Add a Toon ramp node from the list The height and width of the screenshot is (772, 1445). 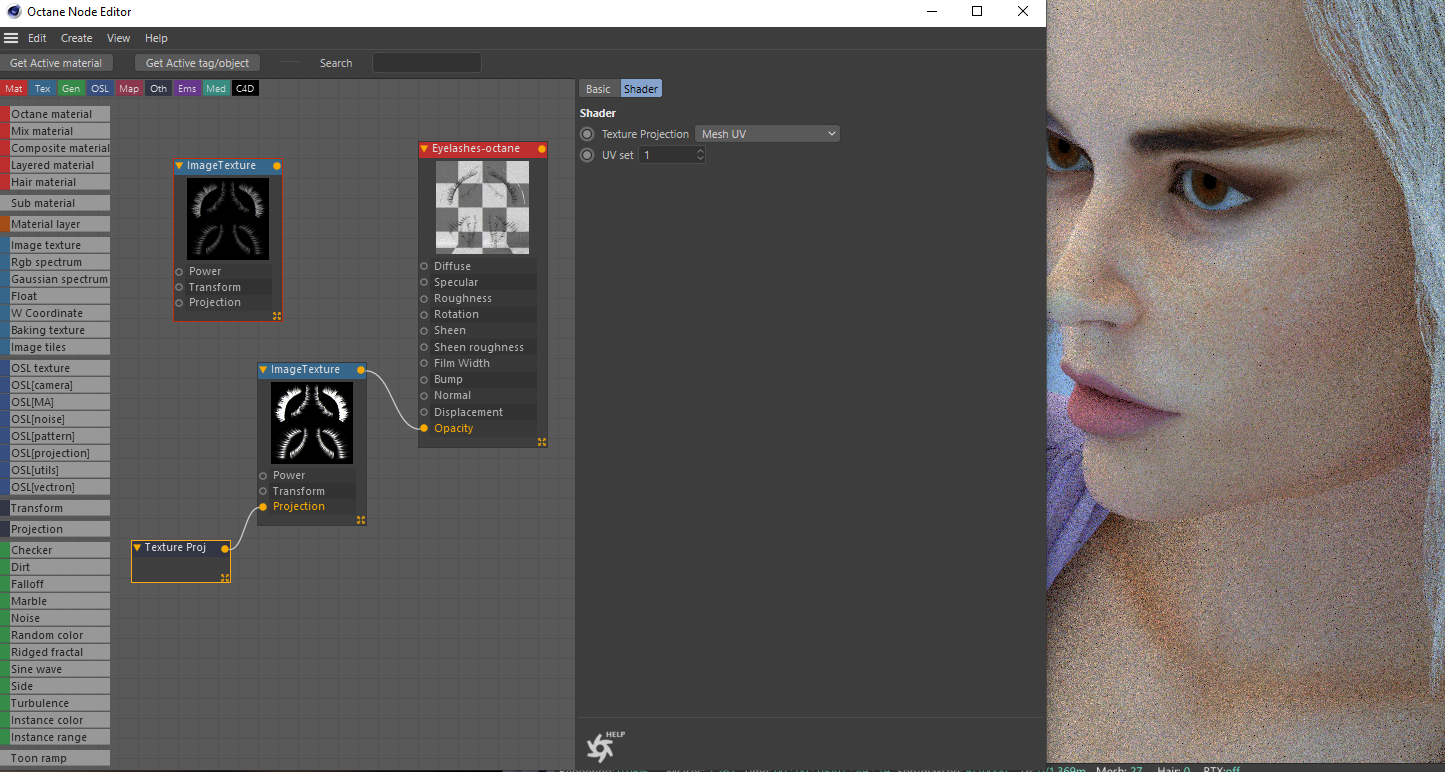[x=55, y=758]
